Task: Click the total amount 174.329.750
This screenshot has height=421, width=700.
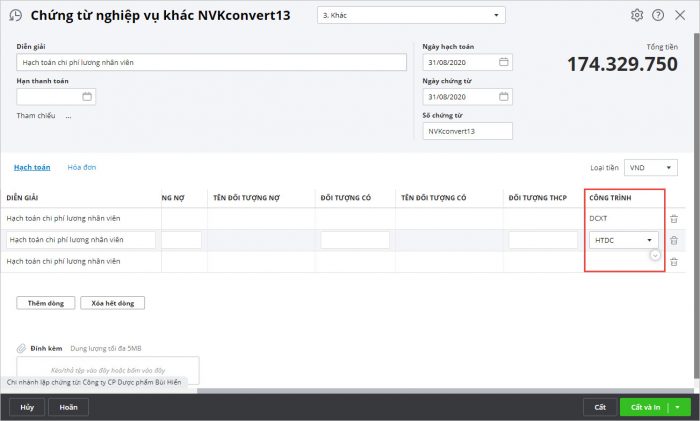Action: tap(622, 64)
